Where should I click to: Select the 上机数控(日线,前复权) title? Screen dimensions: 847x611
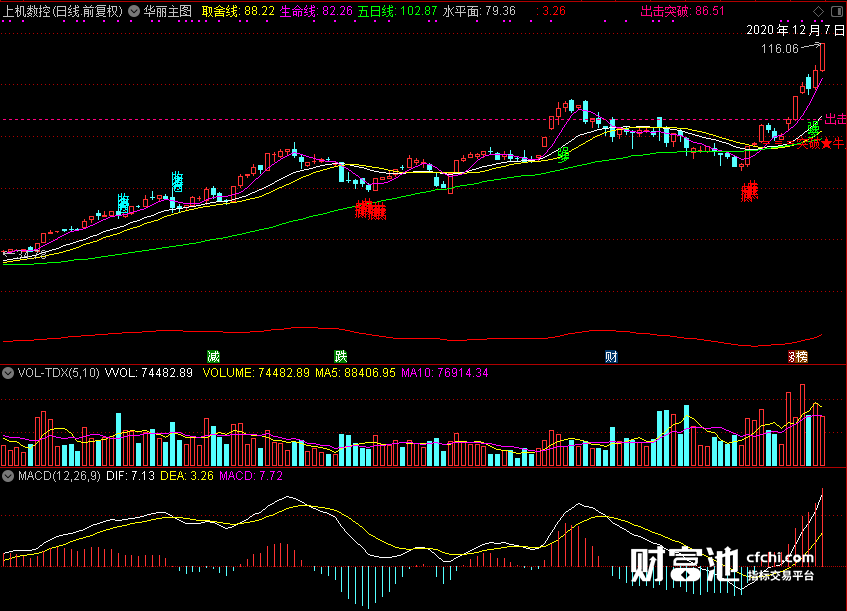[63, 11]
